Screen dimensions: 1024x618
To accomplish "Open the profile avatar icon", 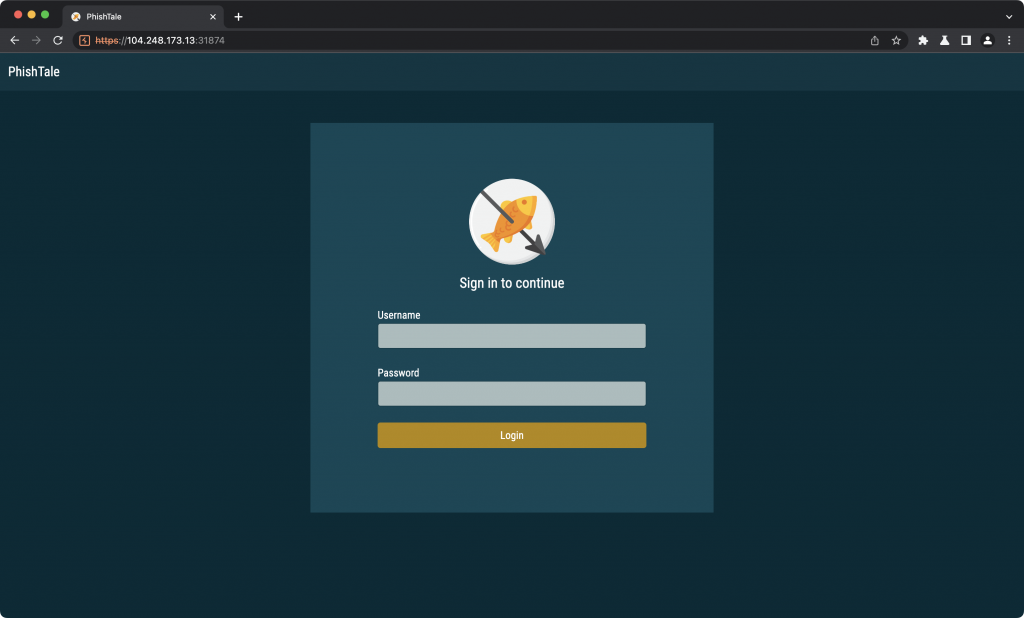I will pos(987,41).
